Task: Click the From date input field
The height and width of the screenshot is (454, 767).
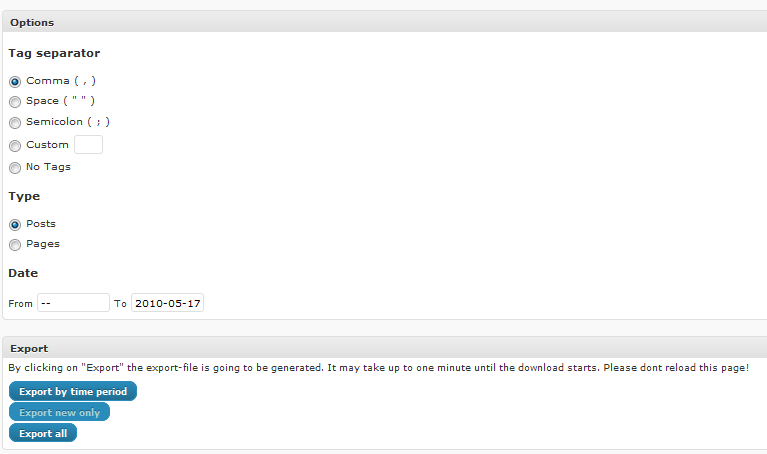Action: point(73,303)
